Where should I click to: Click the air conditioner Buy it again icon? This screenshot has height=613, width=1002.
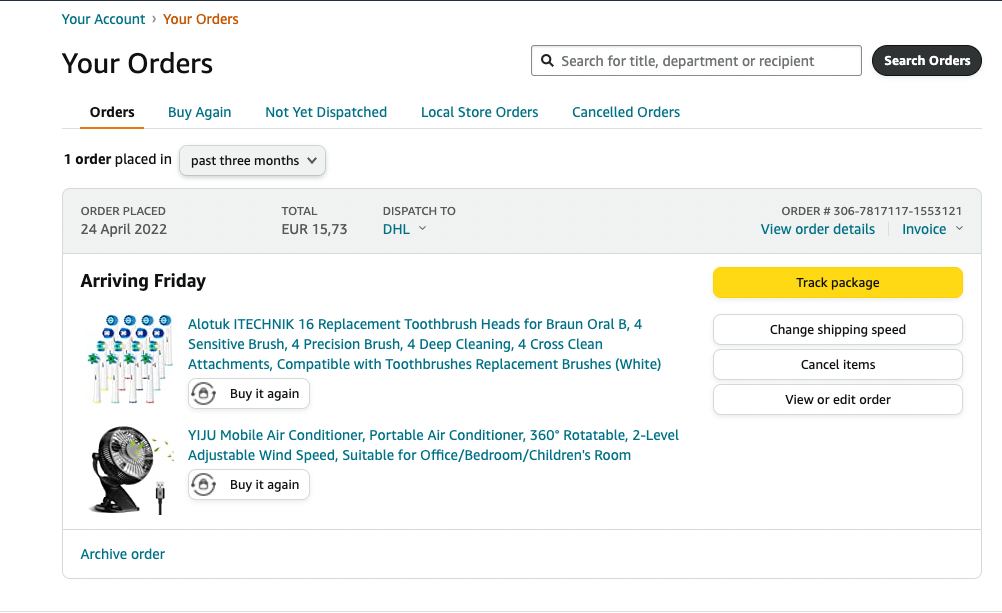pyautogui.click(x=204, y=485)
